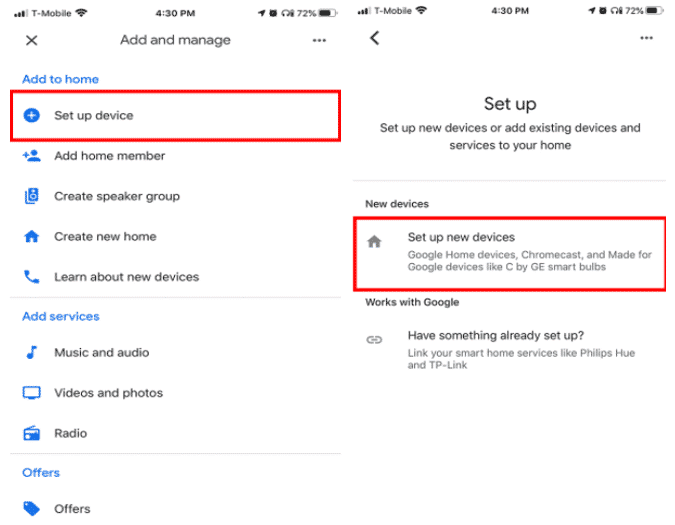Tap the link chain icon under Works with Google
The image size is (675, 525).
pyautogui.click(x=374, y=340)
